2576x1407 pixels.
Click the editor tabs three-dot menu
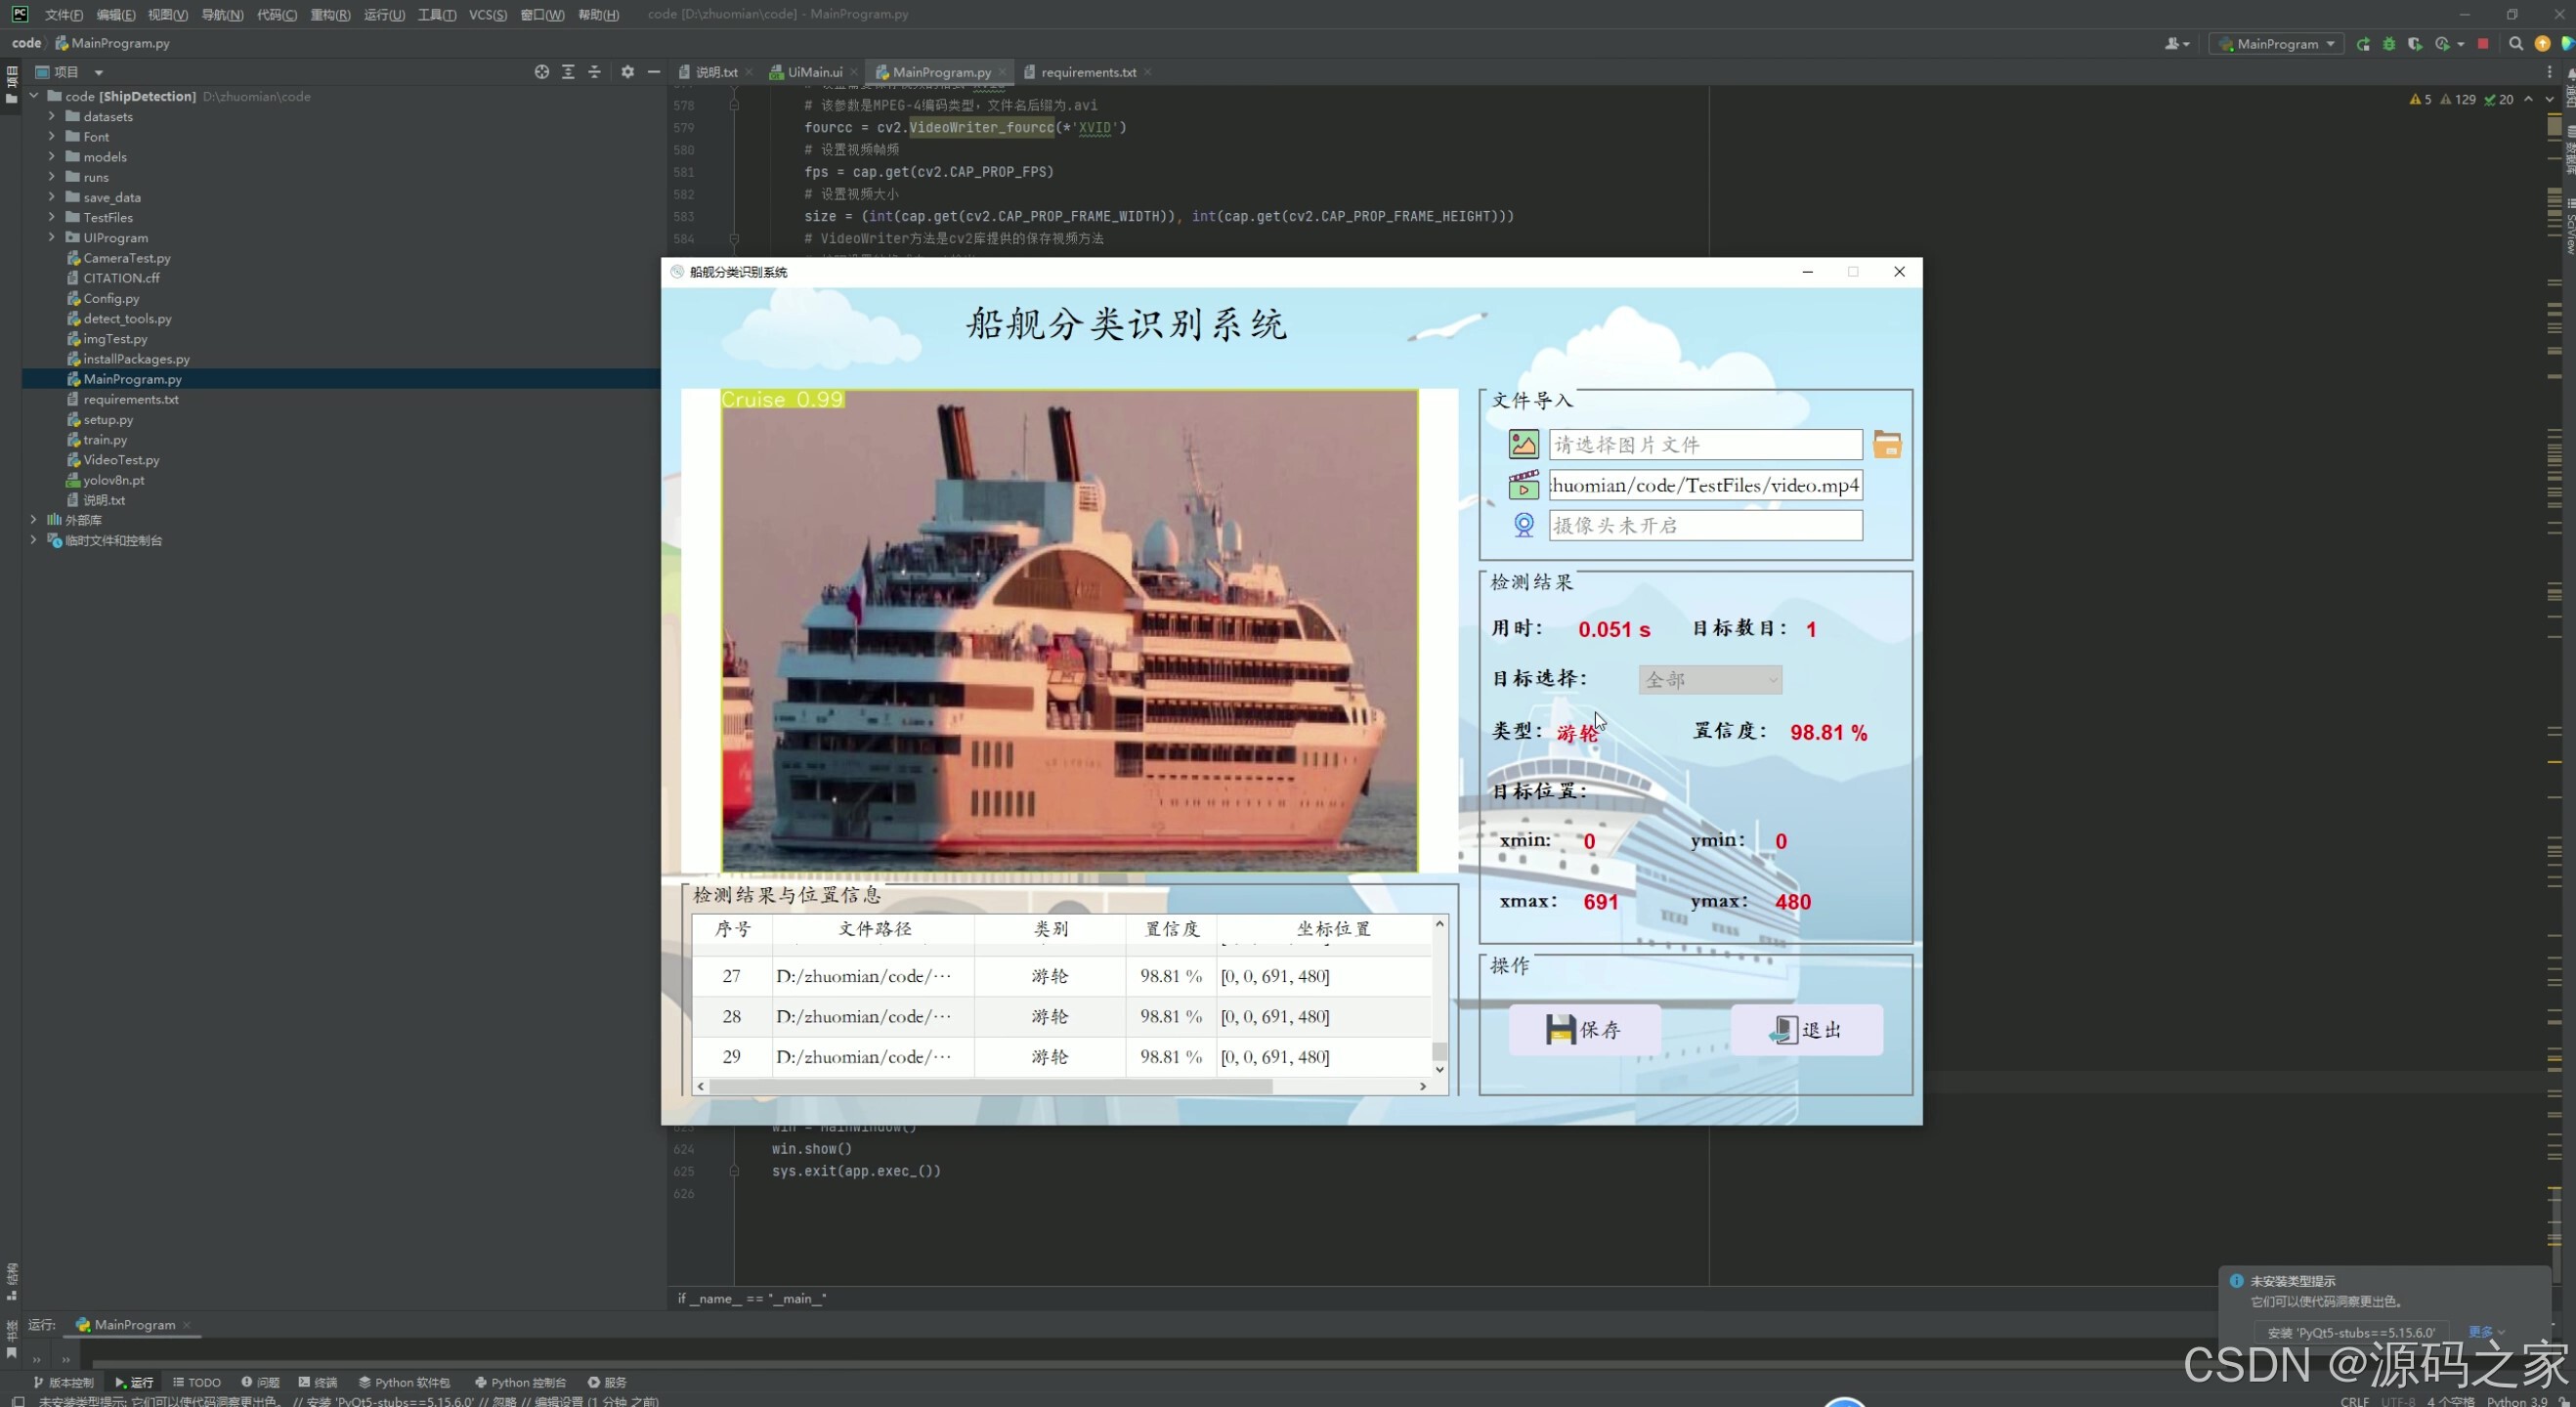2549,72
